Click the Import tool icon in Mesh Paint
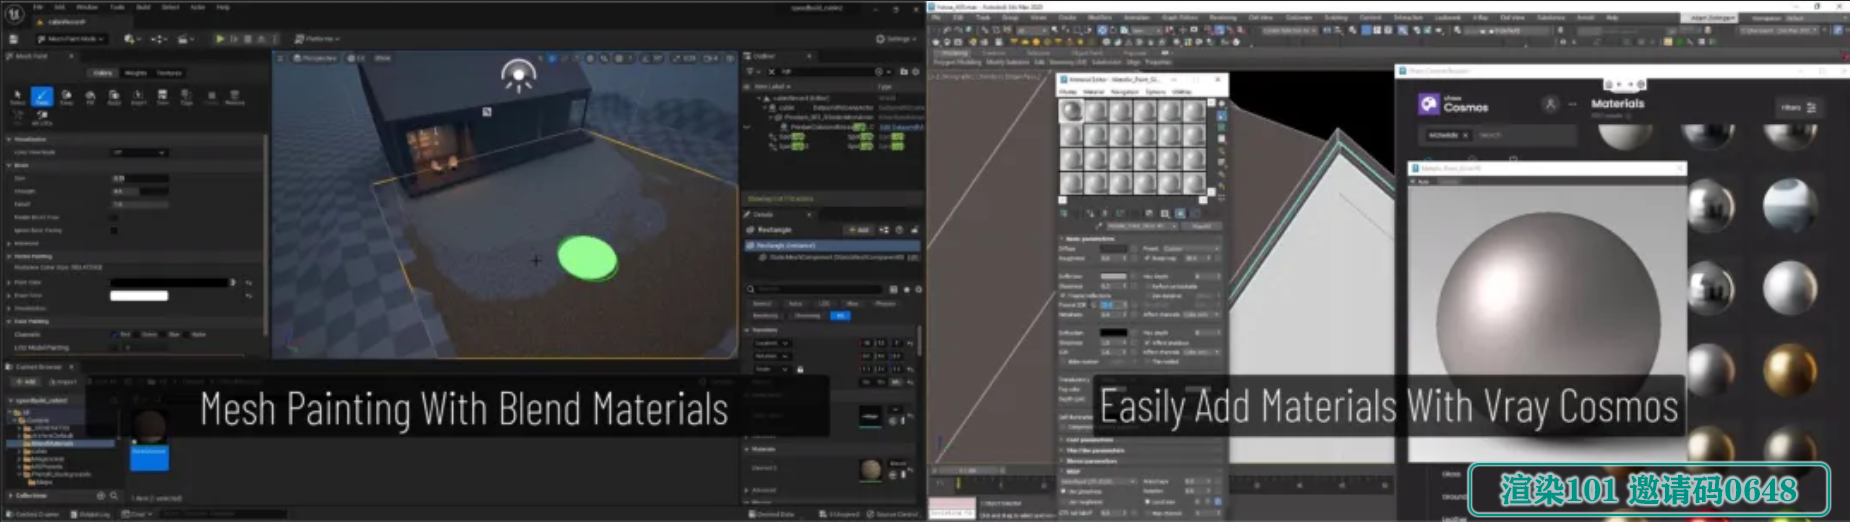This screenshot has width=1850, height=522. [138, 96]
